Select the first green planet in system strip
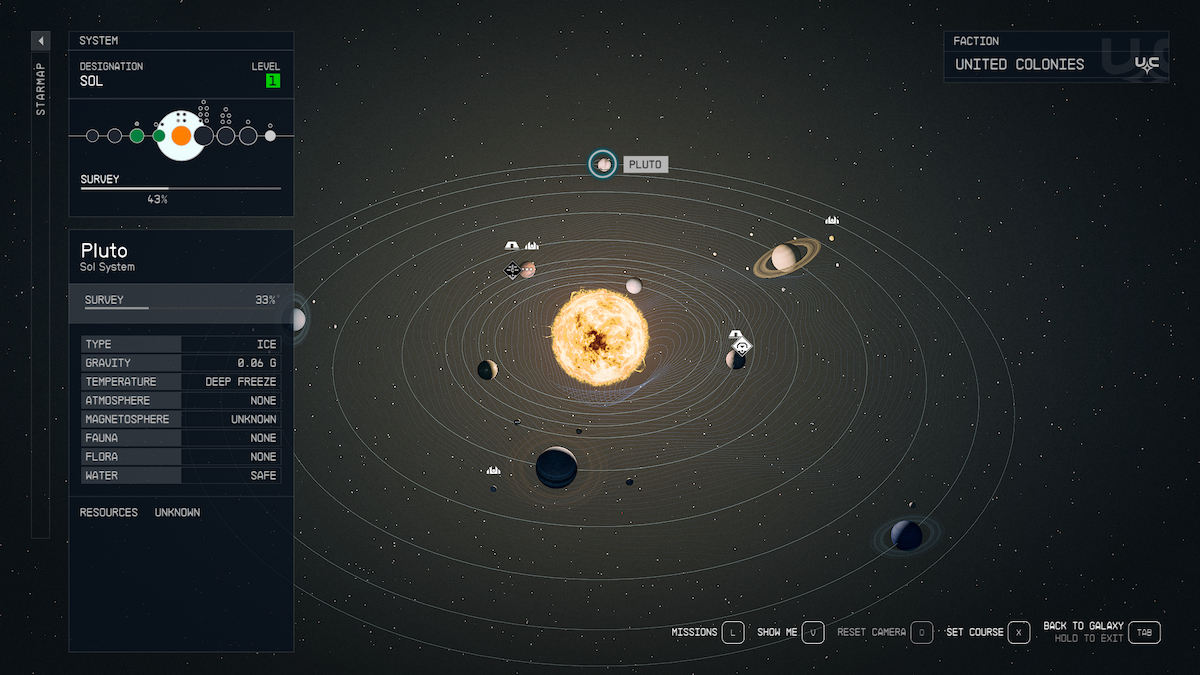The image size is (1200, 675). point(137,135)
